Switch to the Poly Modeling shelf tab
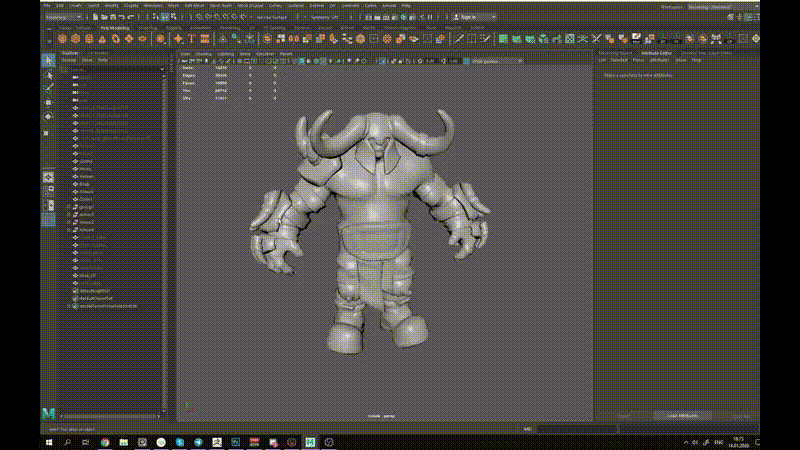This screenshot has height=450, width=800. coord(114,28)
